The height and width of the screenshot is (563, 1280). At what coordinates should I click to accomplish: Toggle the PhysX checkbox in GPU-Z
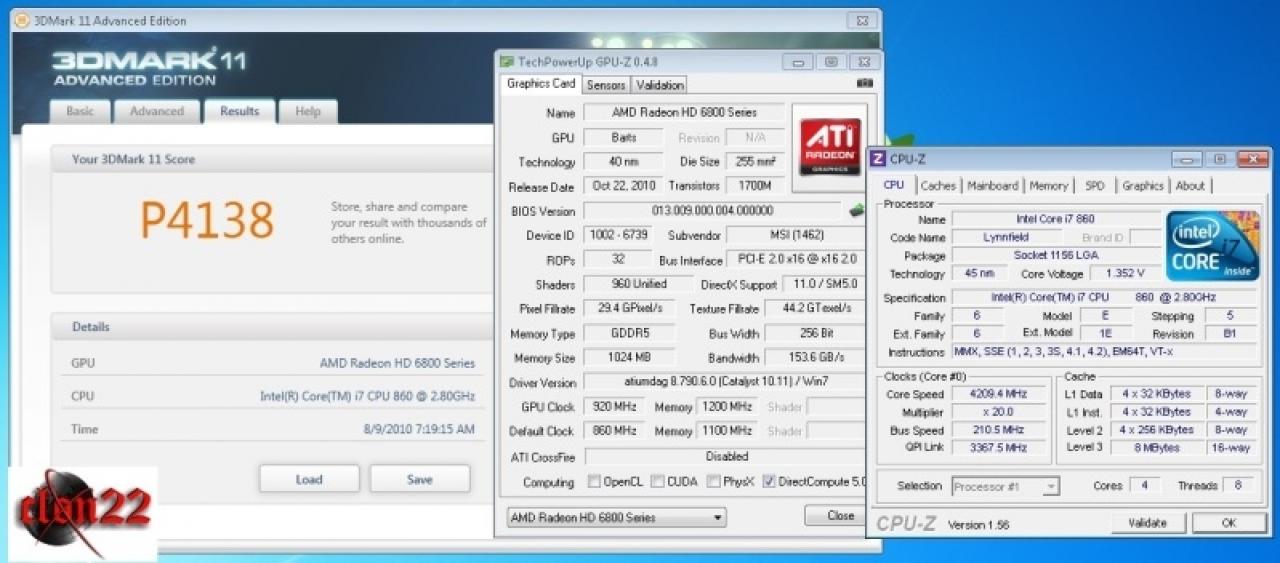coord(714,481)
